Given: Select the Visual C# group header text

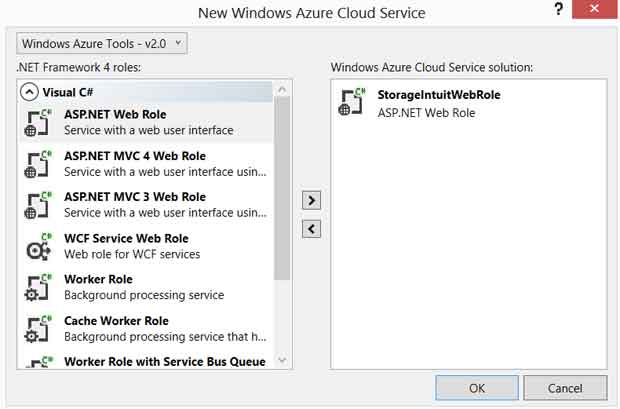Looking at the screenshot, I should click(68, 92).
